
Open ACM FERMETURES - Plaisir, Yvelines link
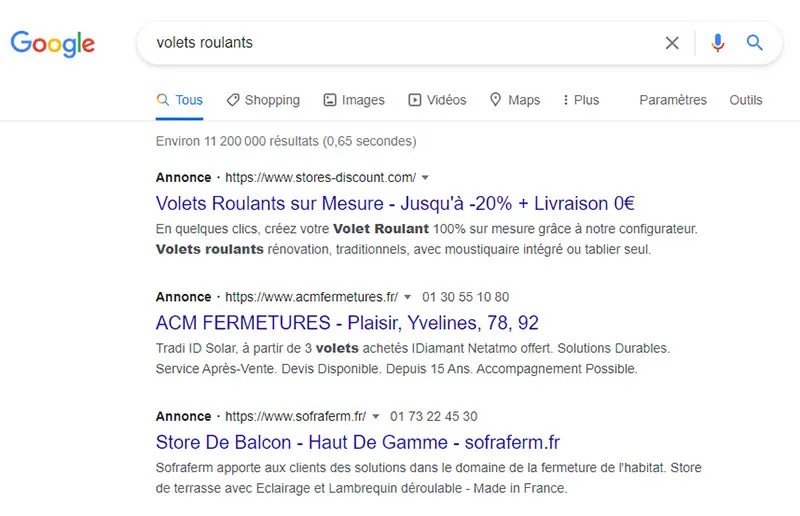click(347, 323)
